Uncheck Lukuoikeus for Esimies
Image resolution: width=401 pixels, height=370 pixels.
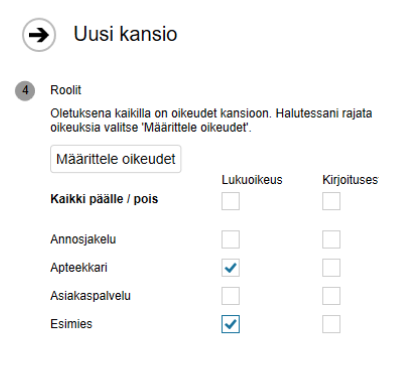(230, 324)
